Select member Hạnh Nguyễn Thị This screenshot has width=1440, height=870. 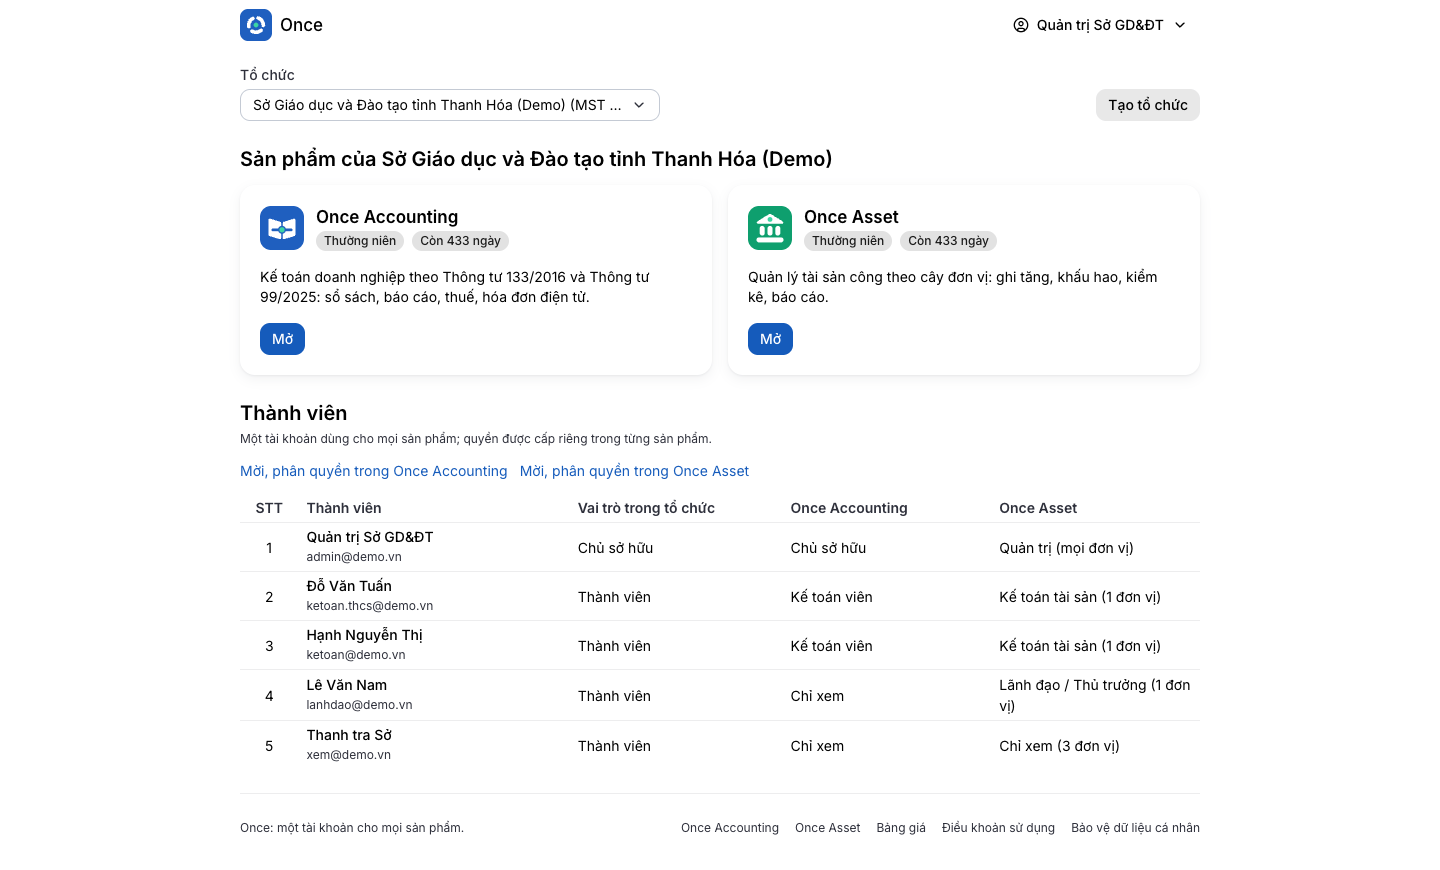(x=364, y=635)
